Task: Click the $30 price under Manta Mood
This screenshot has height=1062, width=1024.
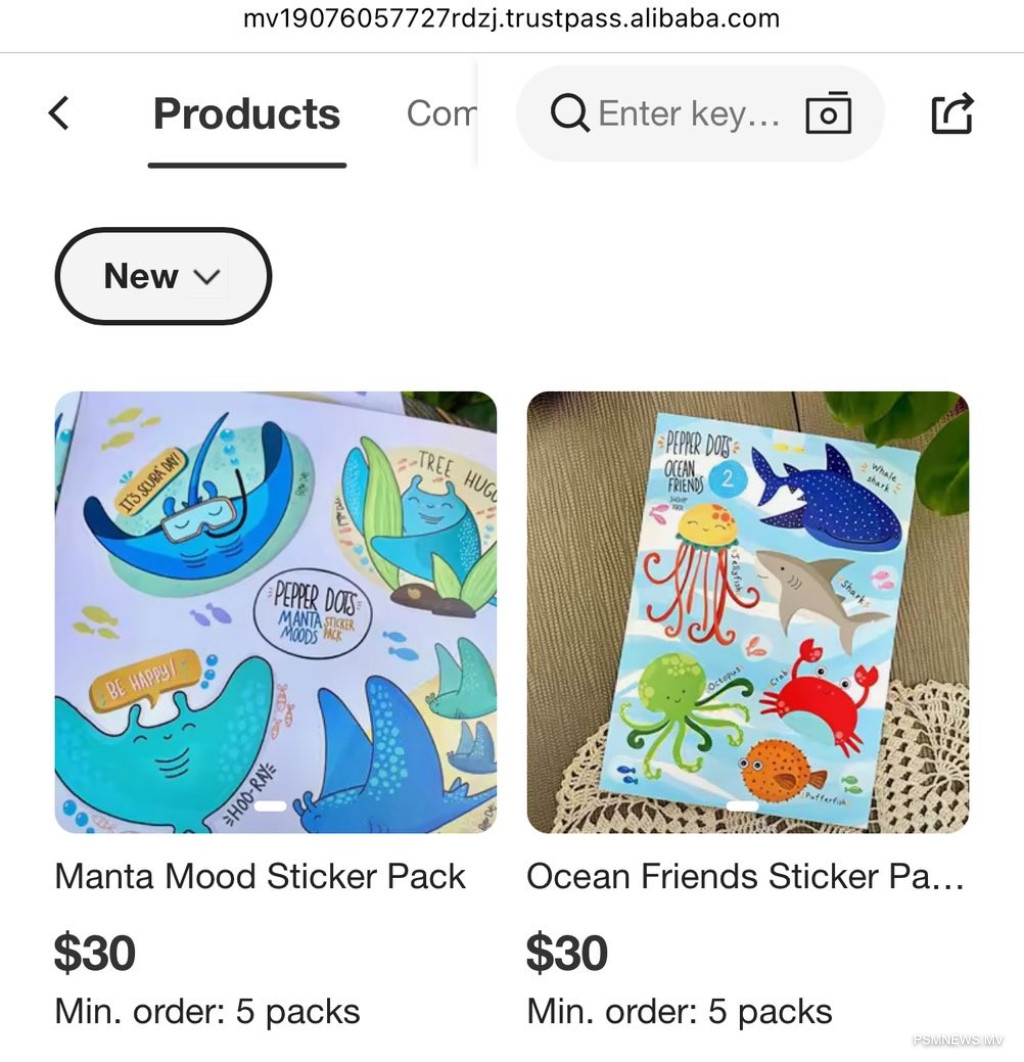Action: (95, 952)
